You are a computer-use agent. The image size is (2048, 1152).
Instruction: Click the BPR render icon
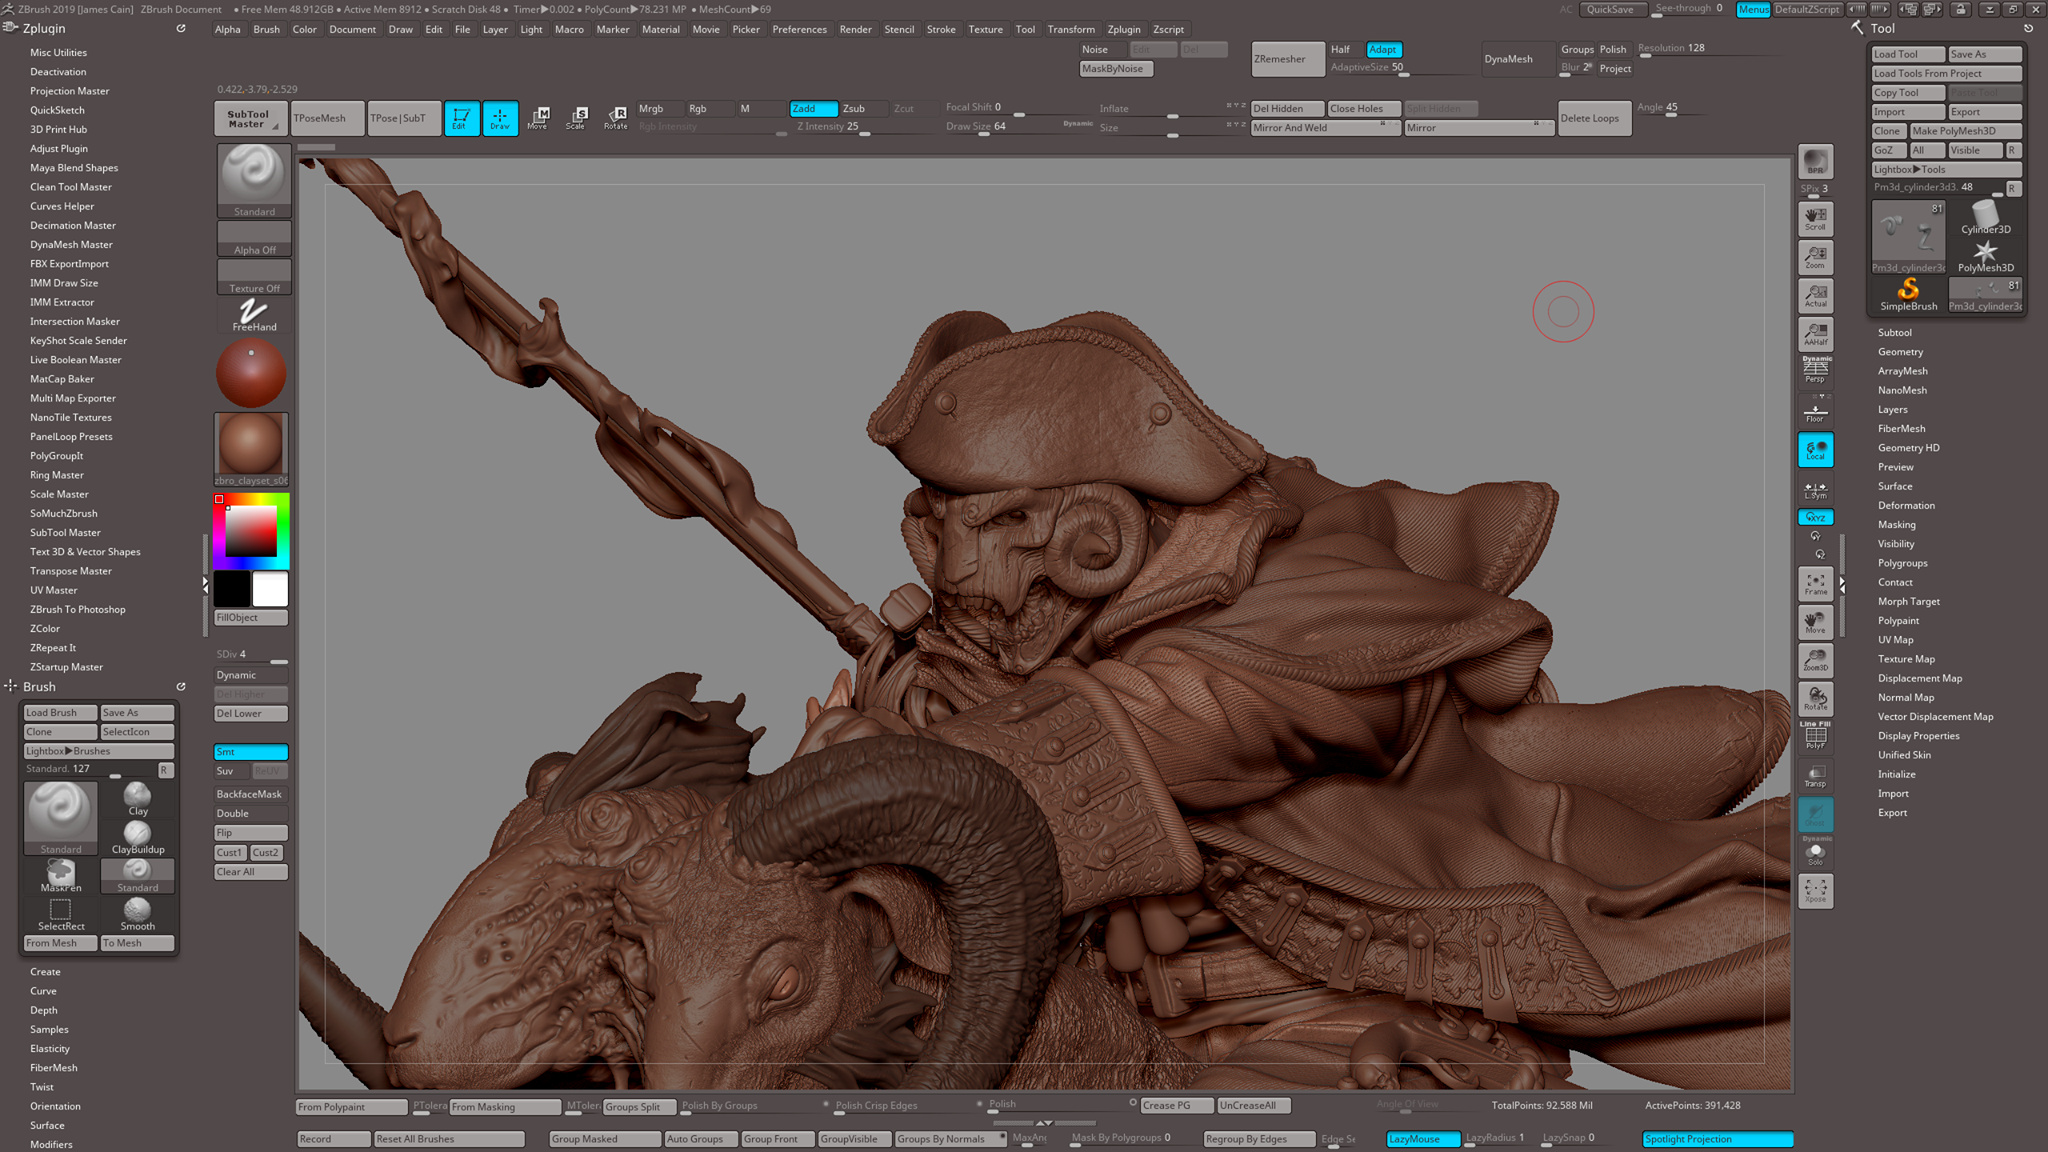point(1815,162)
